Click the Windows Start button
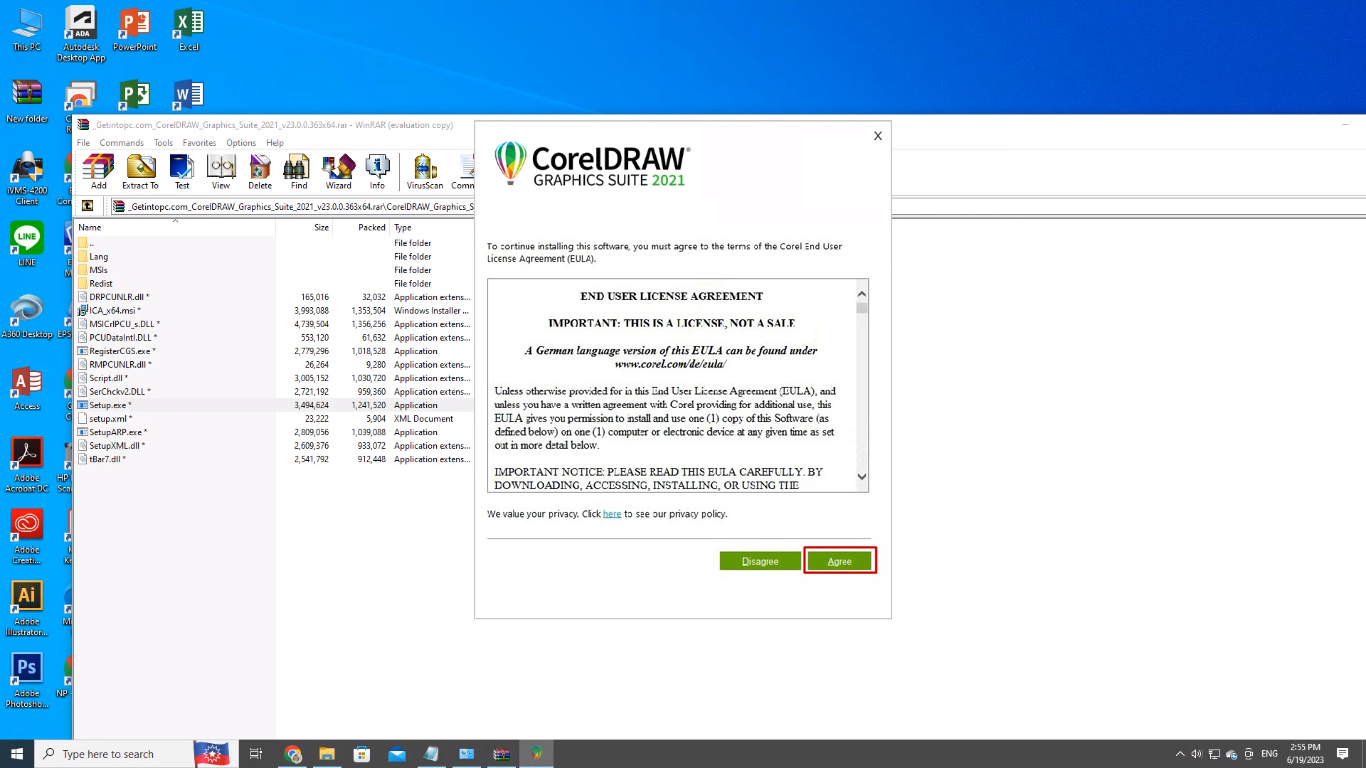The height and width of the screenshot is (768, 1366). coord(17,754)
